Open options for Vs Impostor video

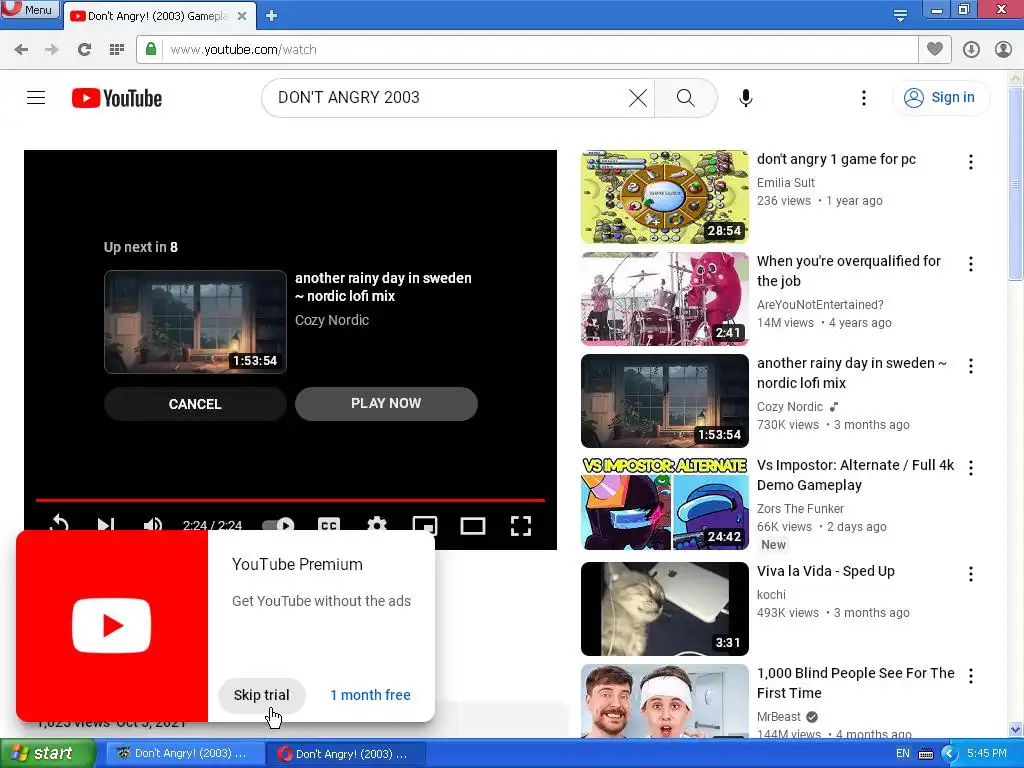[971, 468]
